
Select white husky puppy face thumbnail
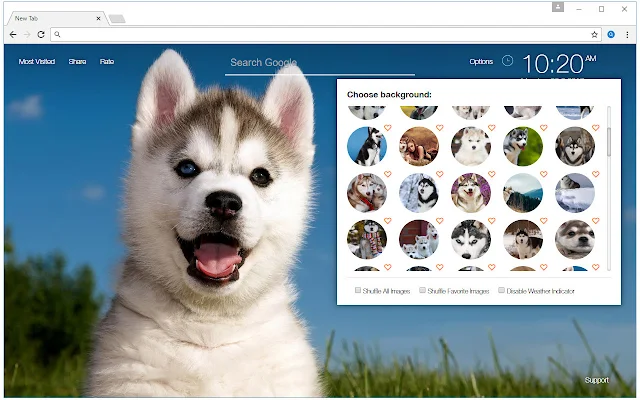[x=471, y=146]
